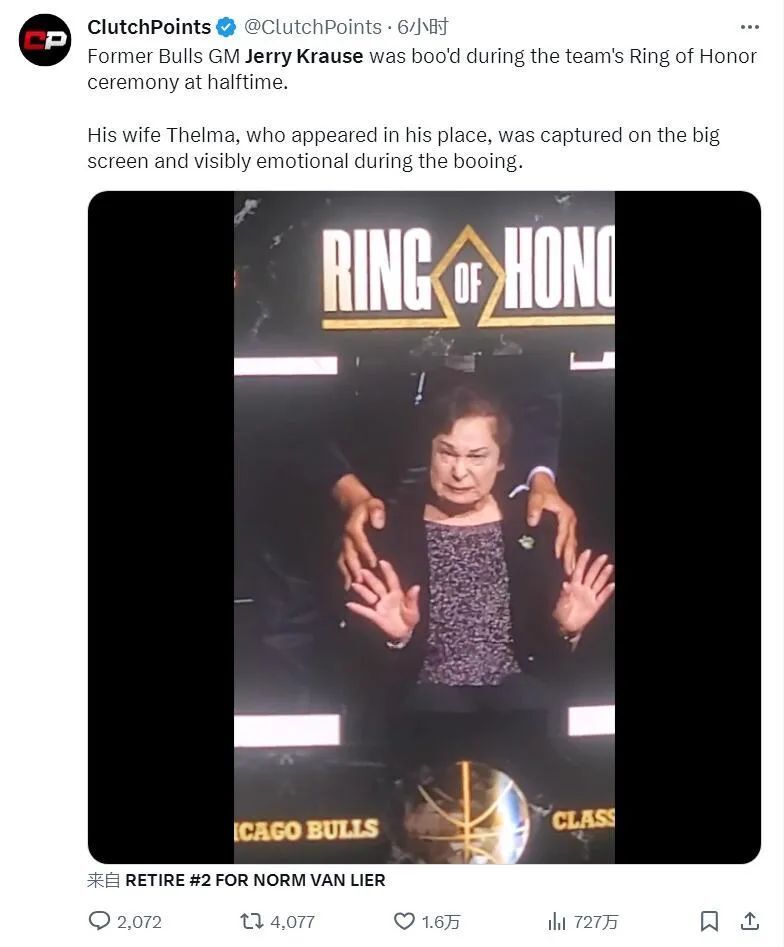Click the 2,072 replies count
This screenshot has width=784, height=947.
pyautogui.click(x=140, y=922)
